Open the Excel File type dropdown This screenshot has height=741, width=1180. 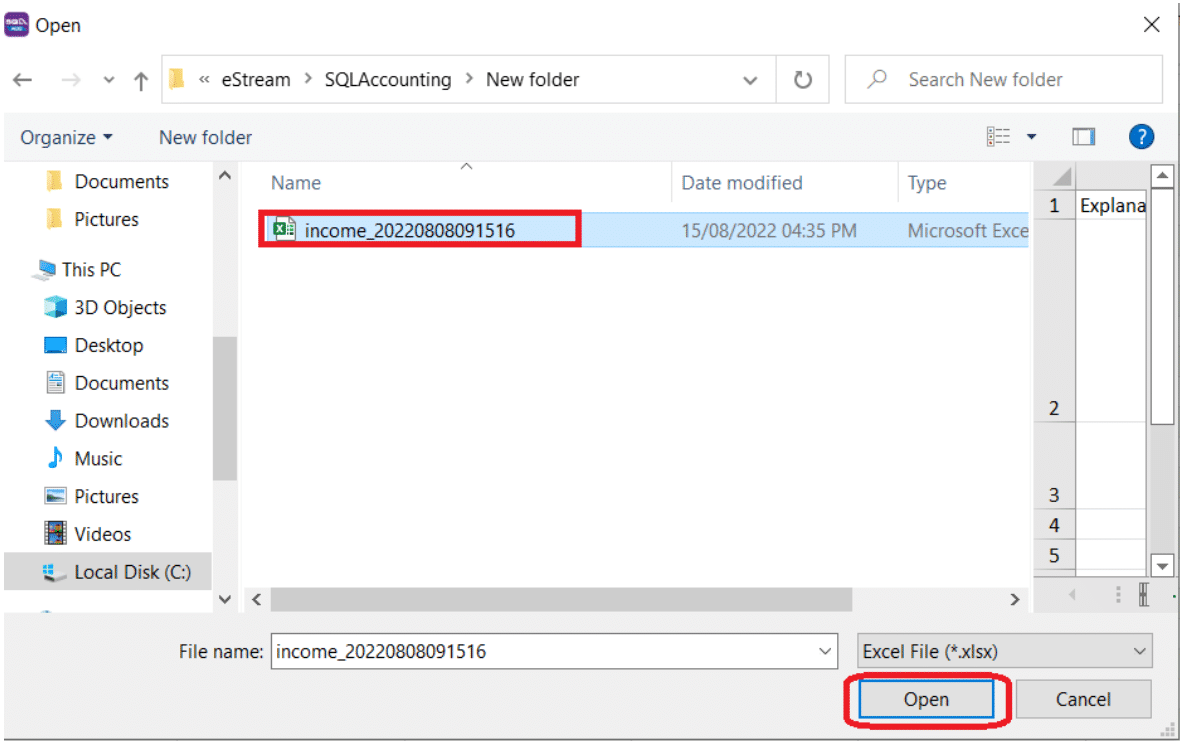pyautogui.click(x=1005, y=652)
